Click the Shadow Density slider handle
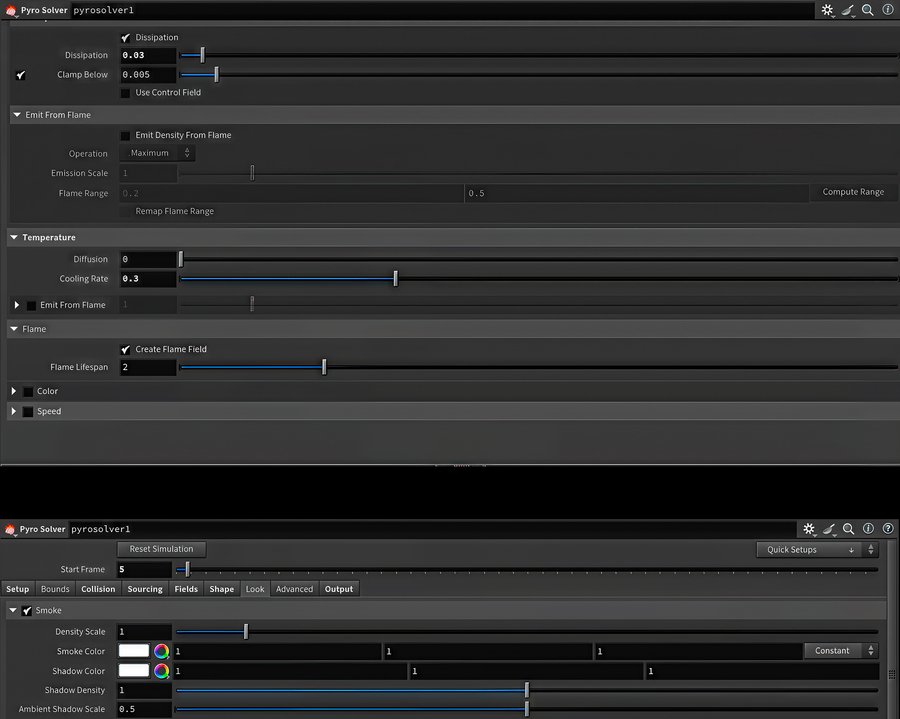 pos(527,690)
